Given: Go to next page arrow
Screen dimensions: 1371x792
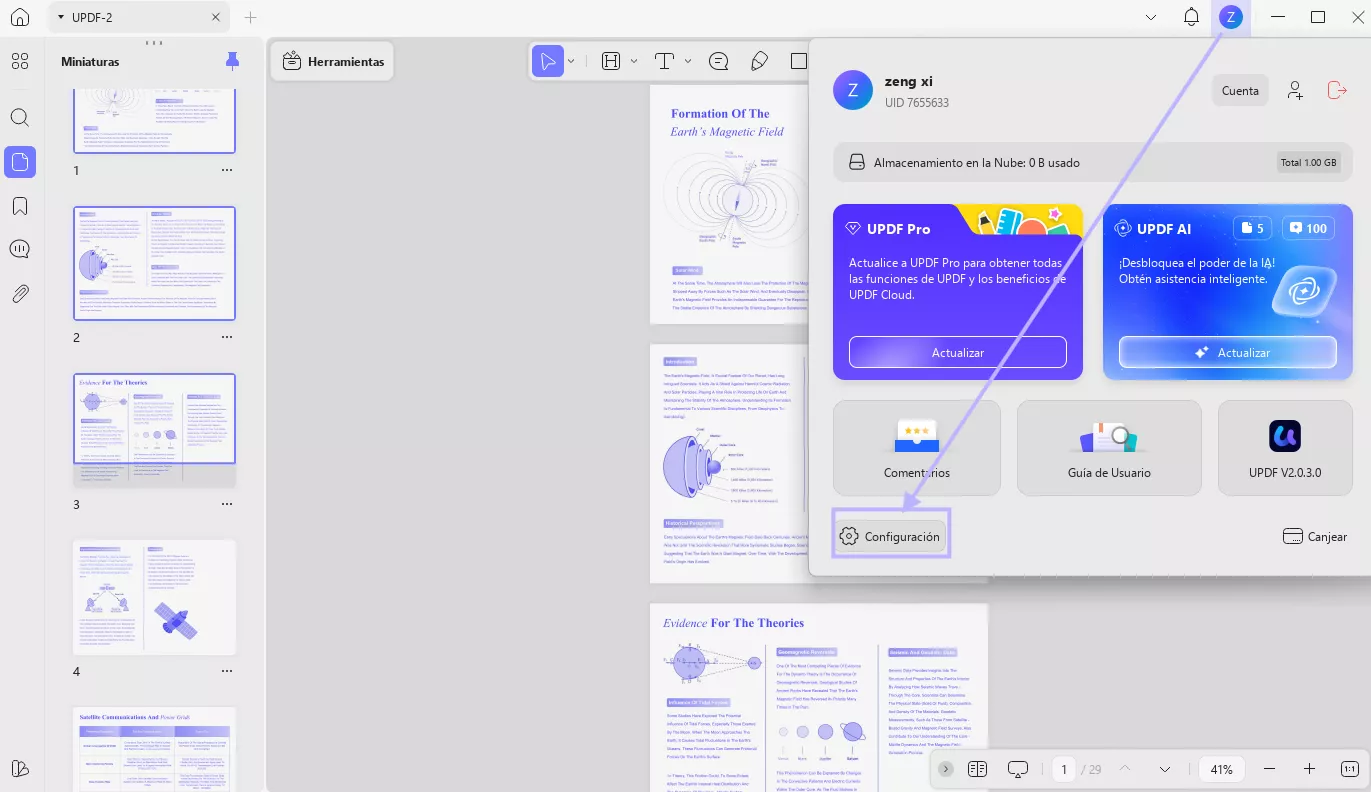Looking at the screenshot, I should click(1165, 769).
